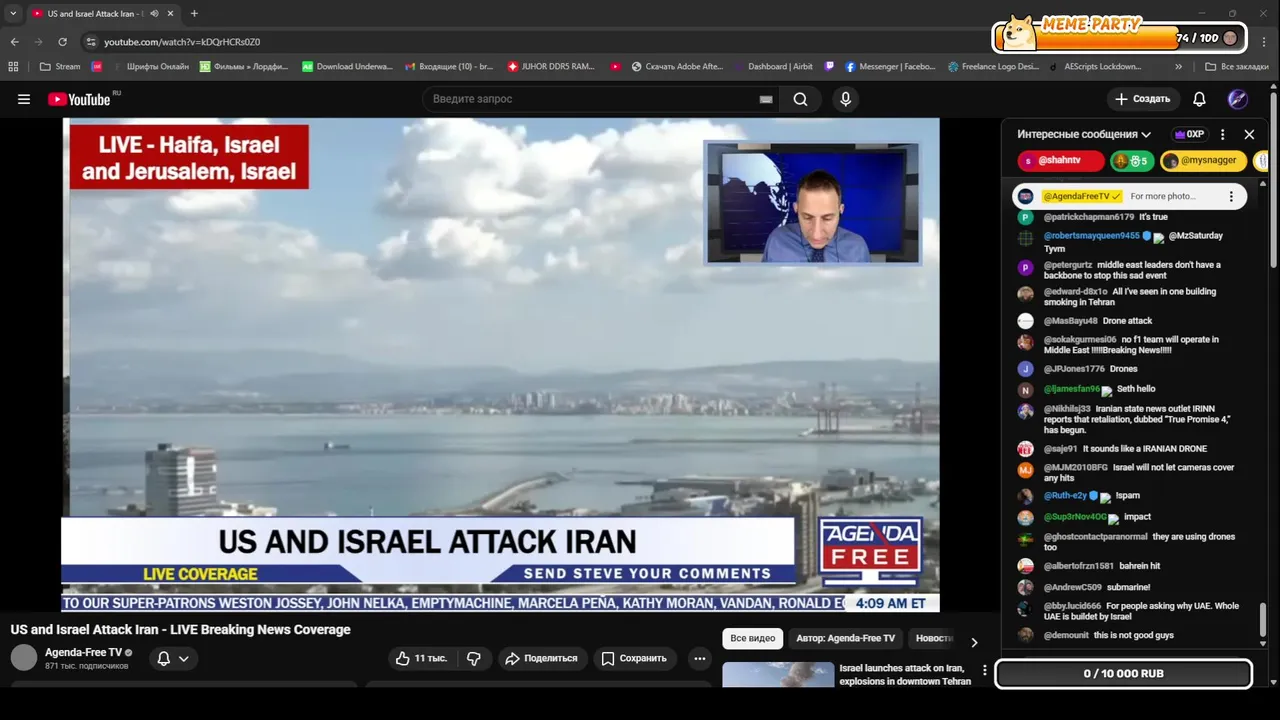Open the Messenger | Facebook bookmark
Screen dimensions: 1280x720
click(890, 67)
